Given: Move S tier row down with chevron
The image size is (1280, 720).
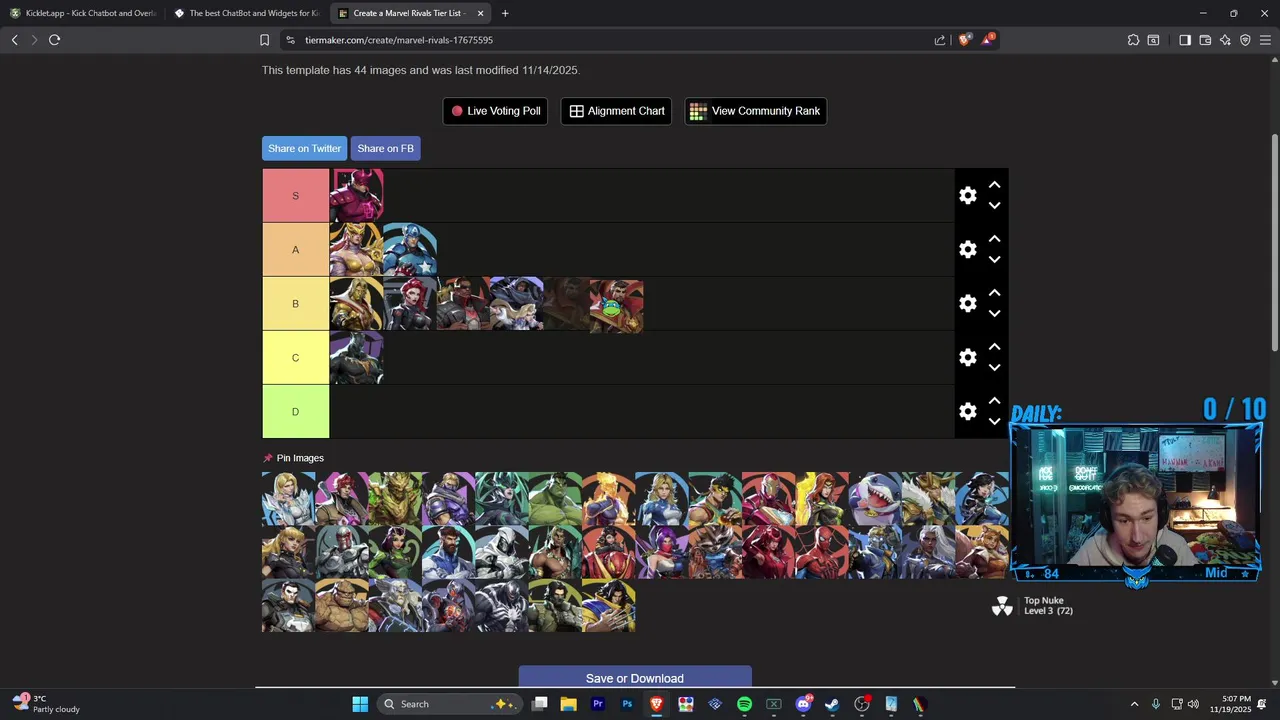Looking at the screenshot, I should tap(994, 206).
